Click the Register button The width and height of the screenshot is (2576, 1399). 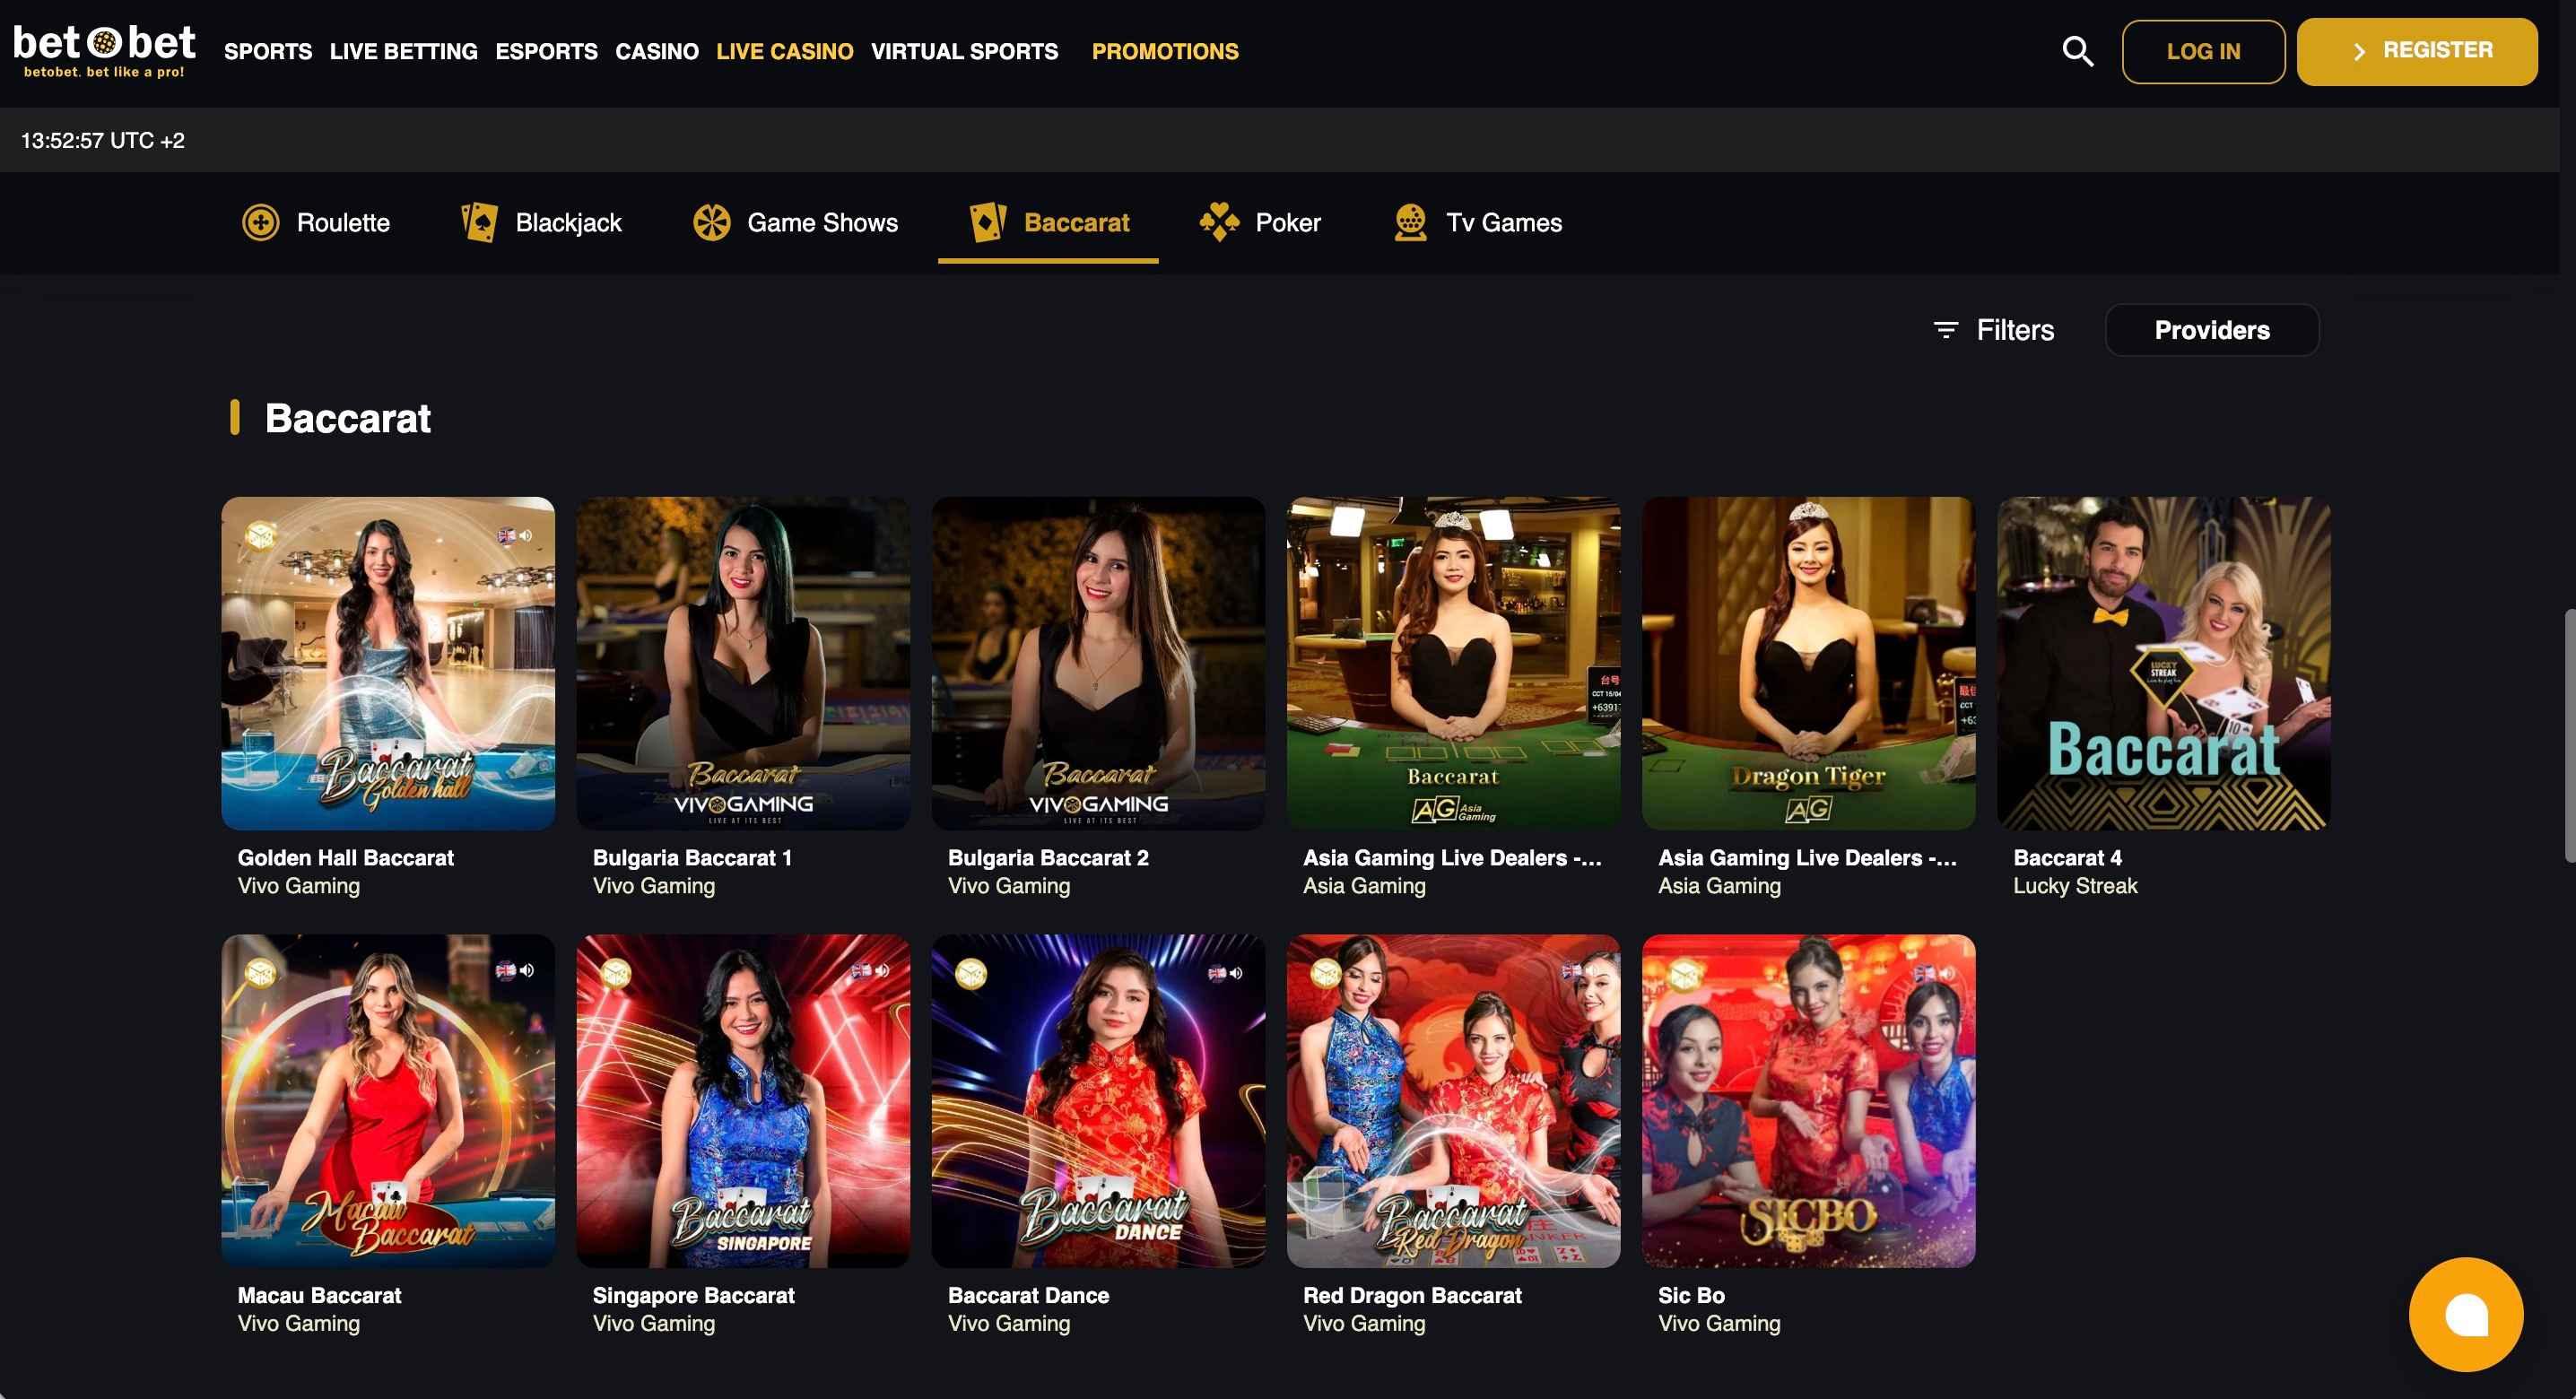click(2416, 51)
